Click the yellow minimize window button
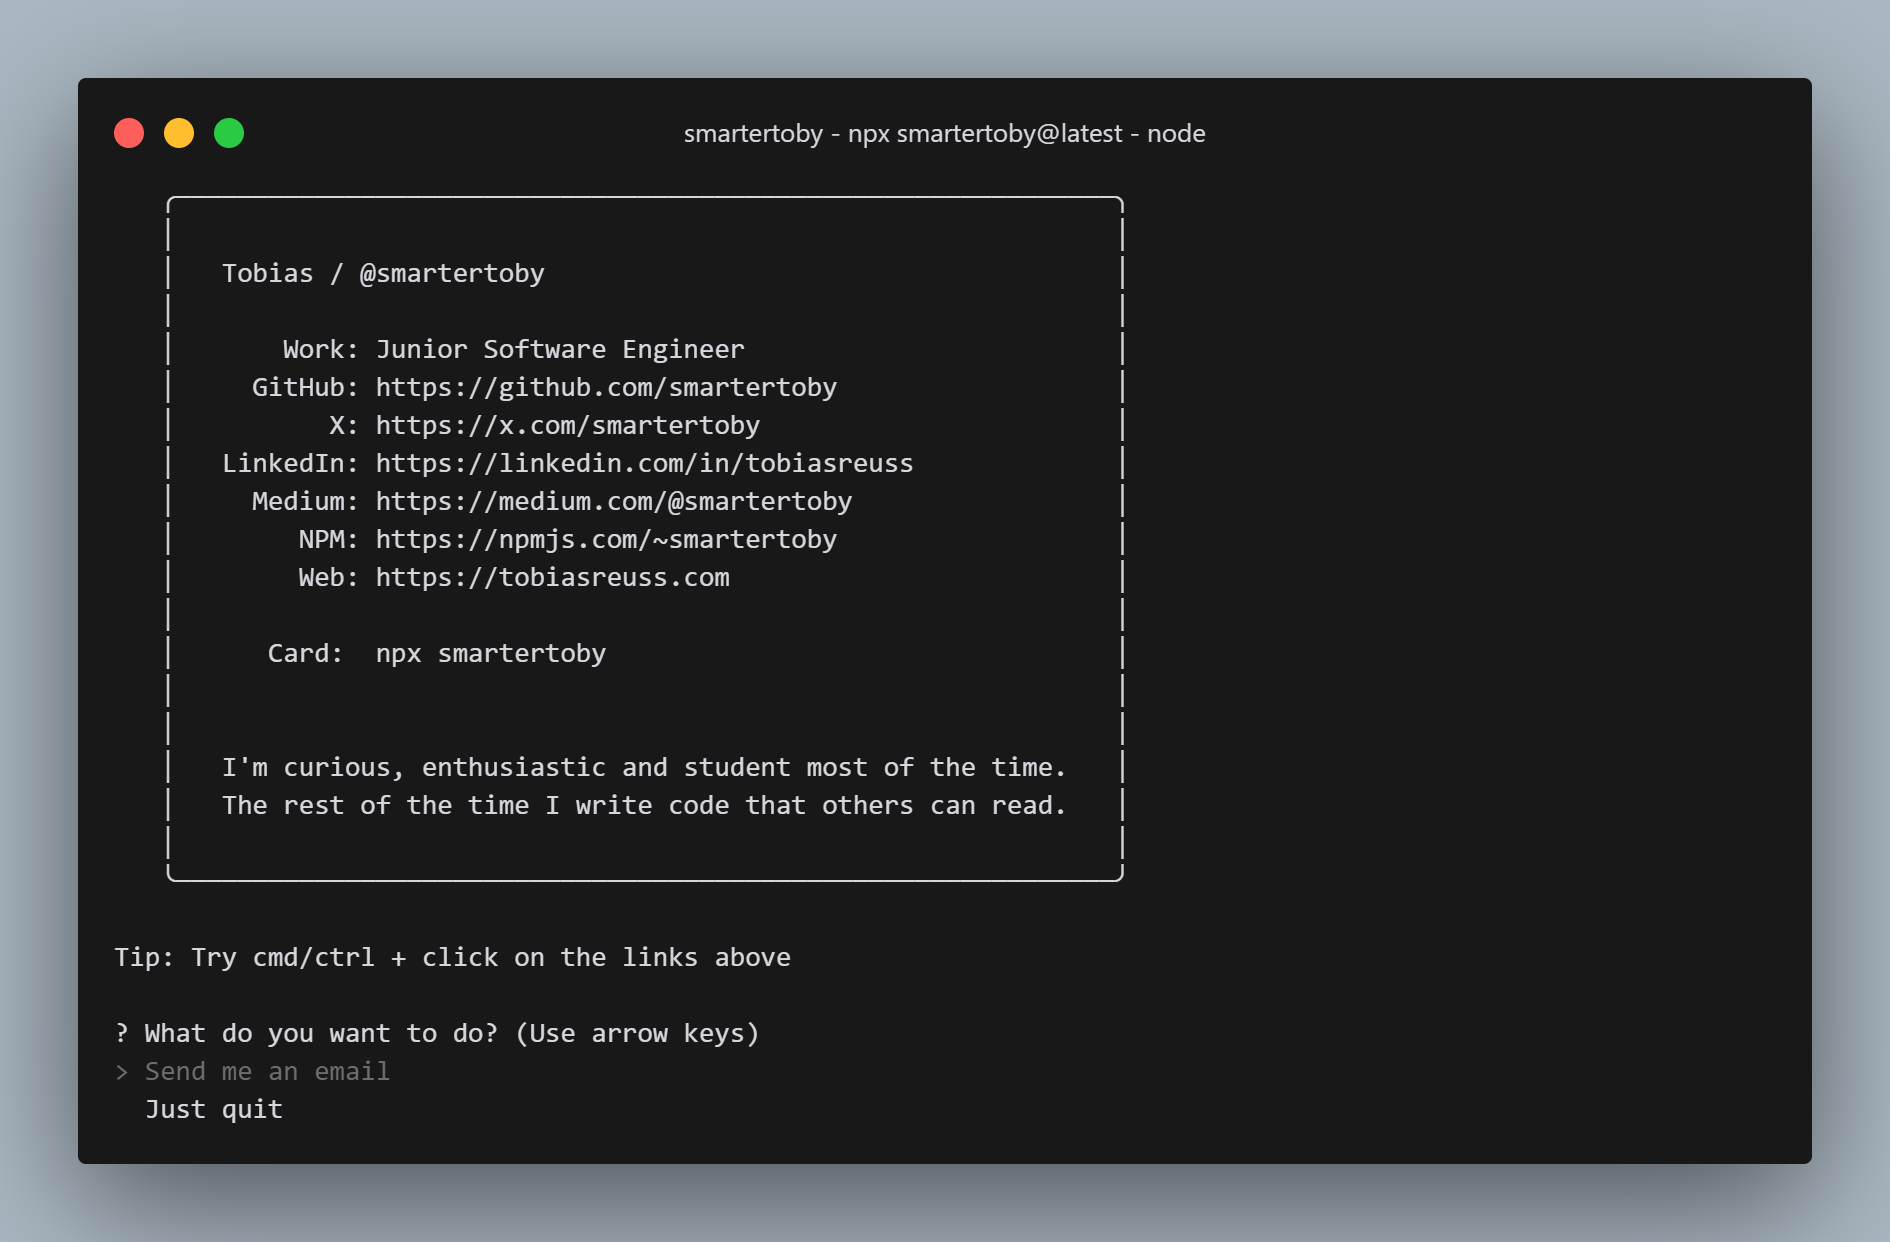 (x=179, y=133)
